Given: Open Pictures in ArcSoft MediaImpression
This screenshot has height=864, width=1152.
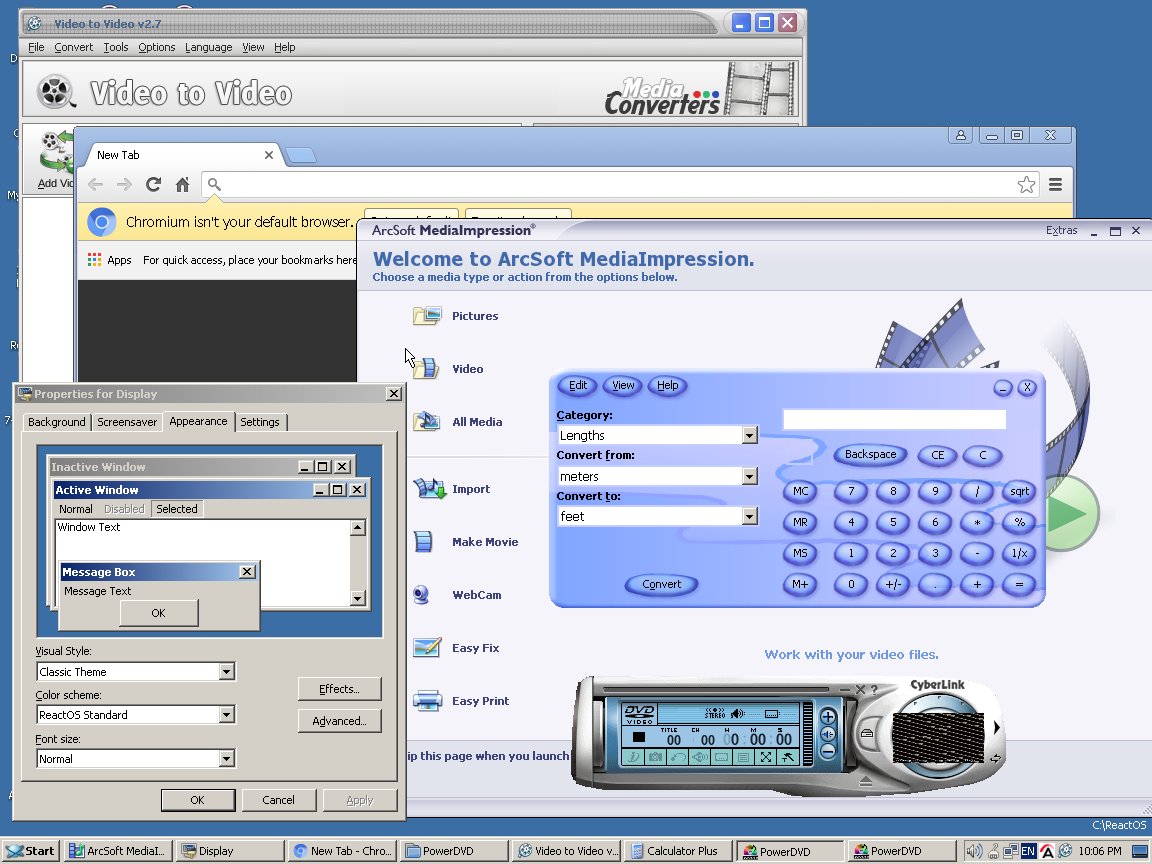Looking at the screenshot, I should click(x=456, y=316).
